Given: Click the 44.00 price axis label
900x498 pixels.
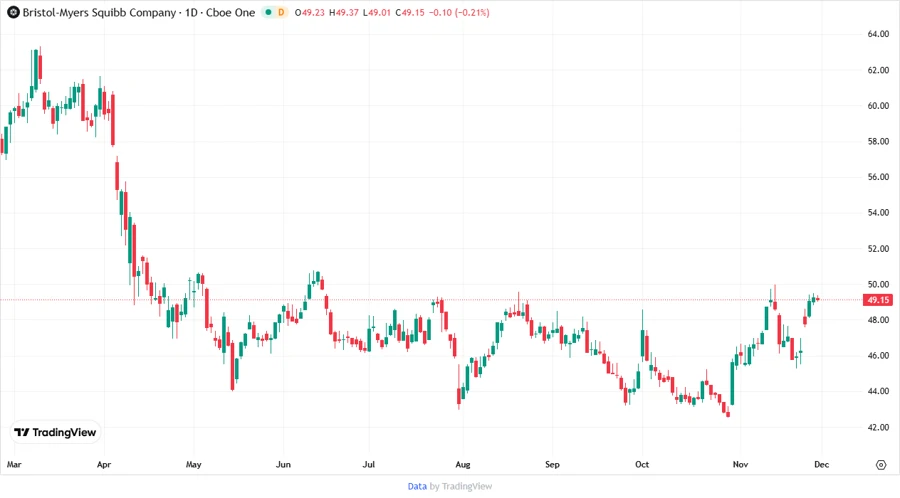Looking at the screenshot, I should 878,391.
